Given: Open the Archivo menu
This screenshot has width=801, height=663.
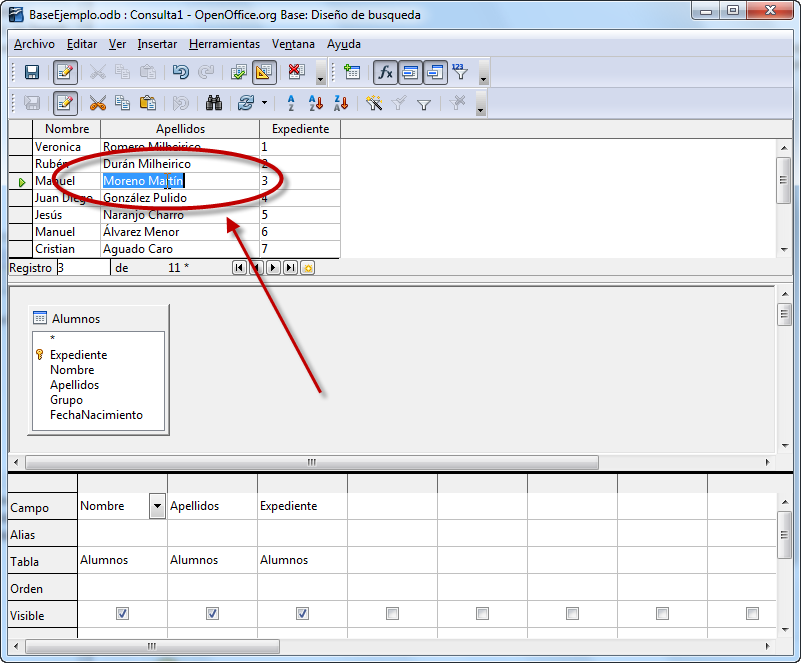Looking at the screenshot, I should click(x=34, y=44).
